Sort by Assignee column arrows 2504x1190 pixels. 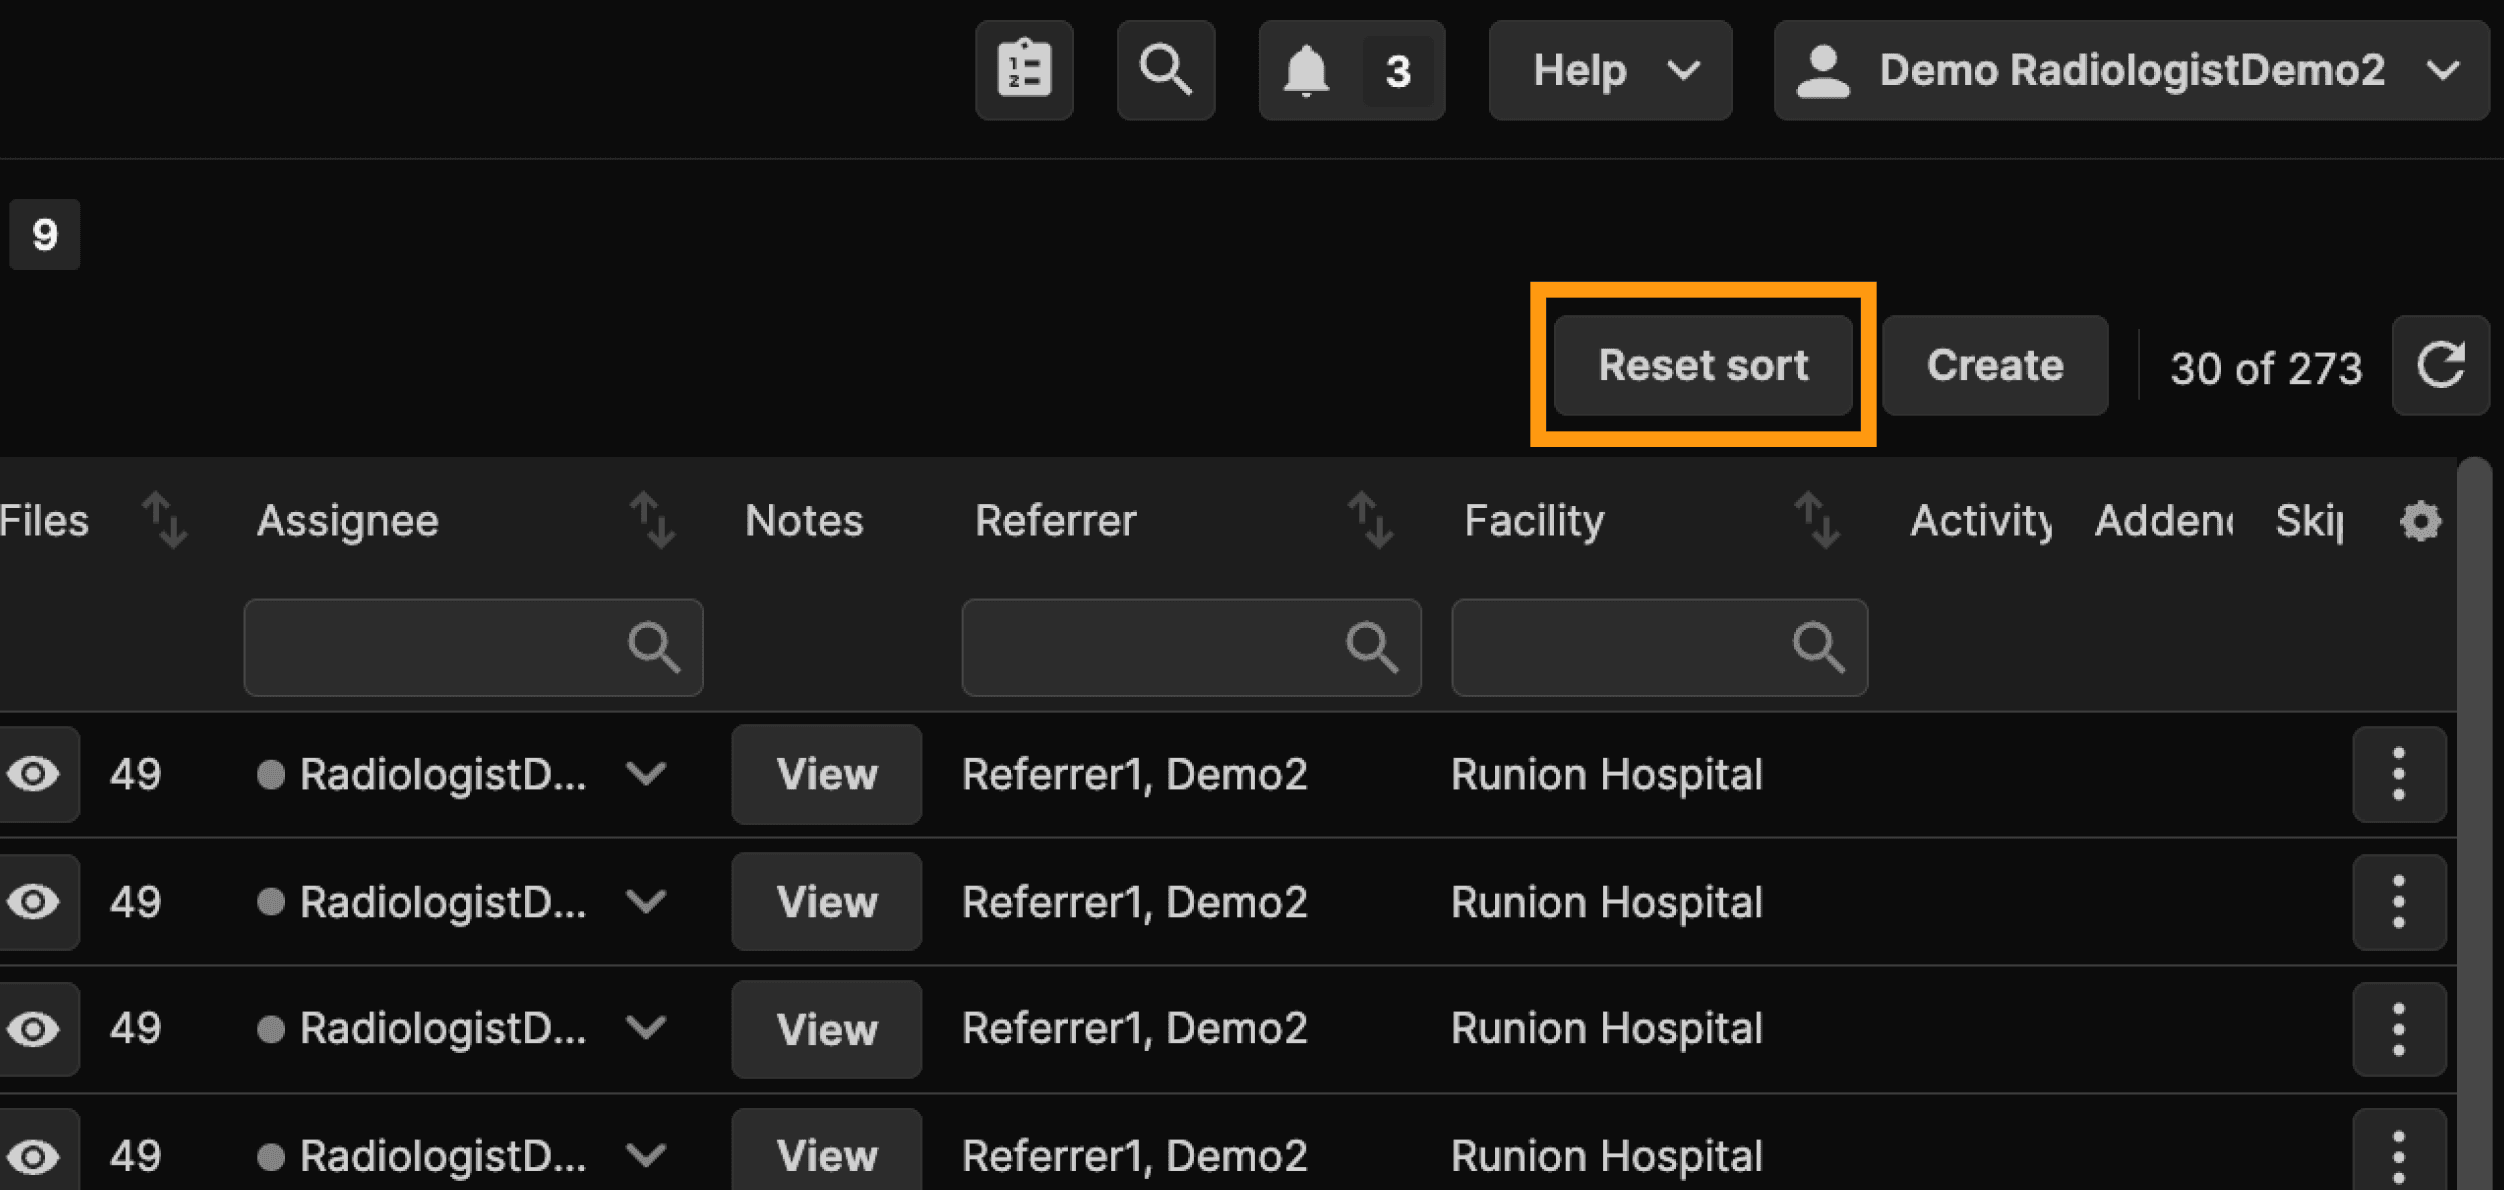[653, 520]
